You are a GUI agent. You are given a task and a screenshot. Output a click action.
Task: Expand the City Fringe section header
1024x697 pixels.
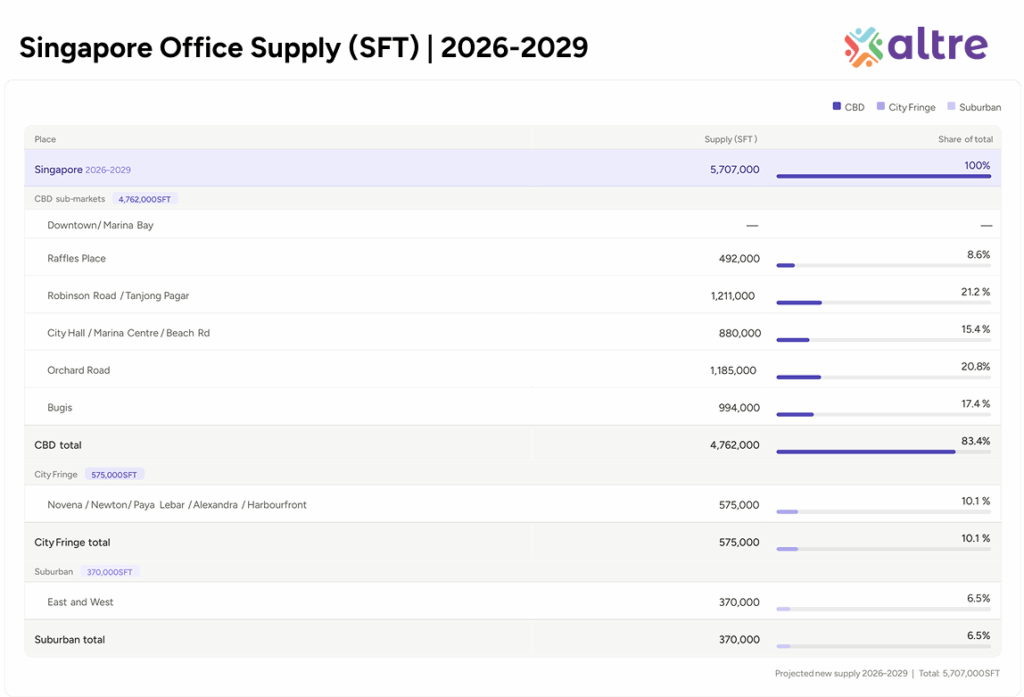tap(55, 474)
